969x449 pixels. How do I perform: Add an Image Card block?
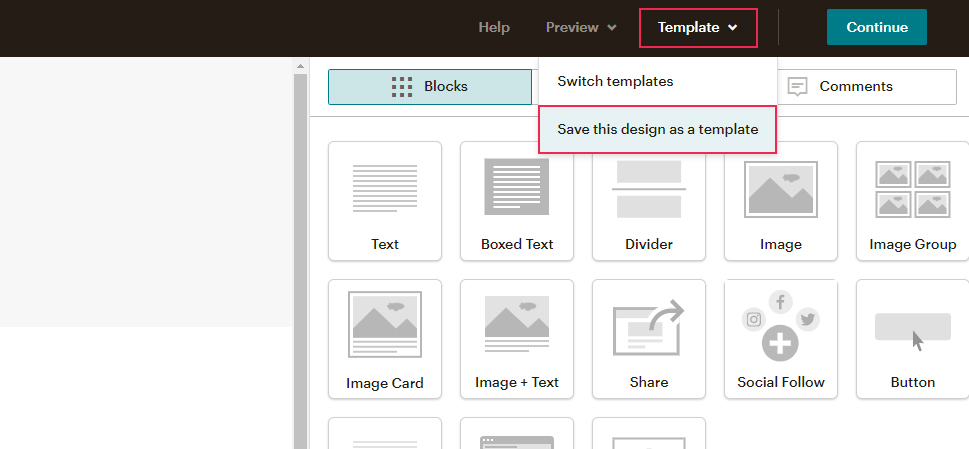tap(385, 339)
